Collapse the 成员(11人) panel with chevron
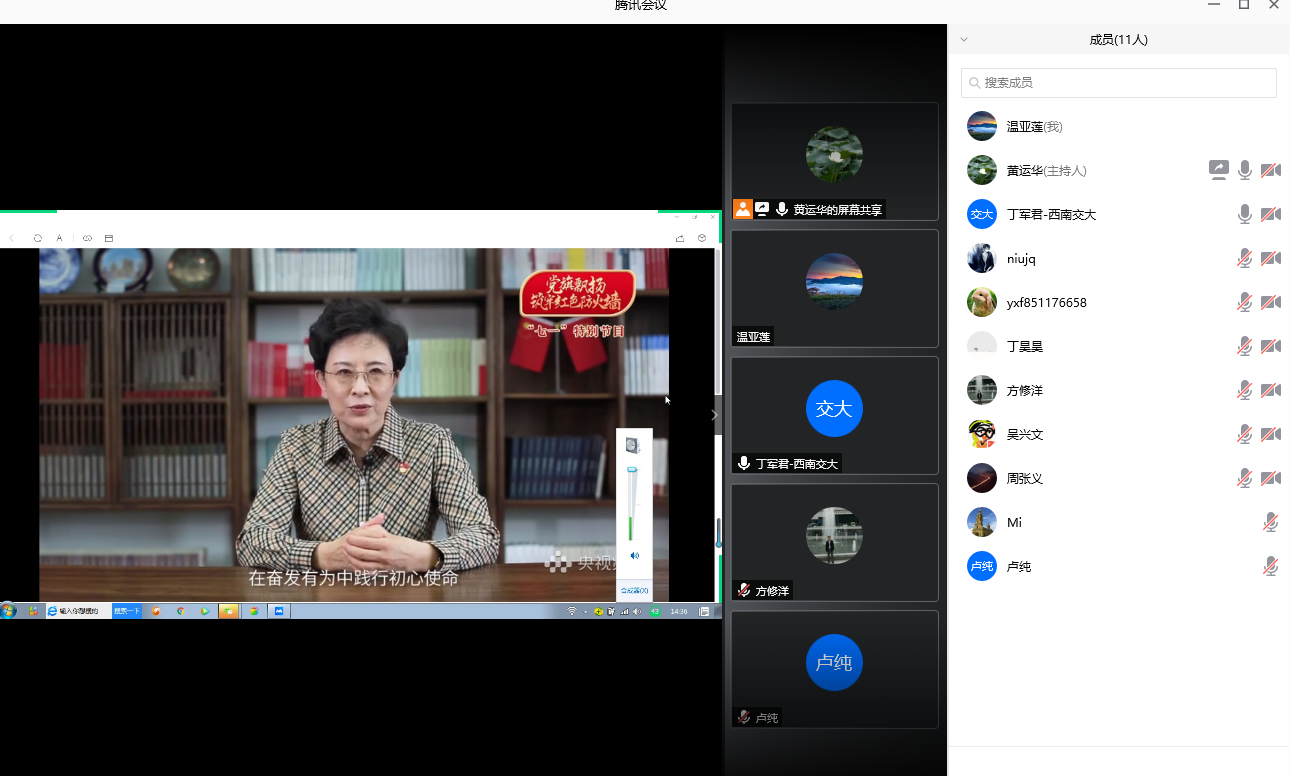Viewport: 1290px width, 776px height. tap(964, 40)
